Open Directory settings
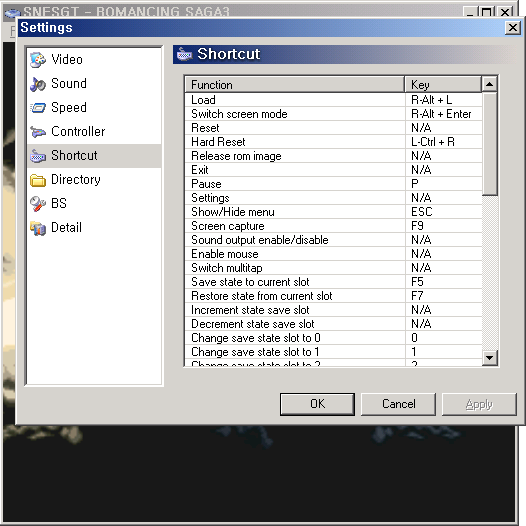The width and height of the screenshot is (526, 526). coord(75,180)
